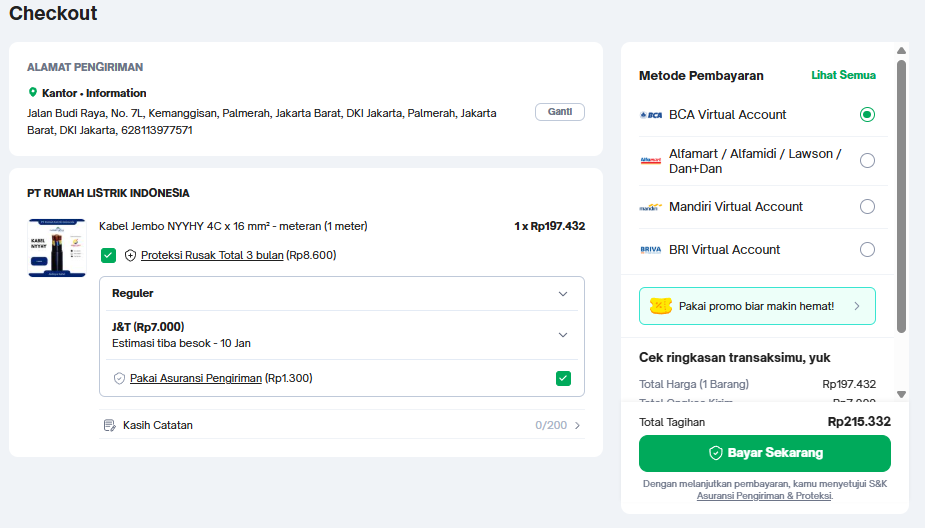The image size is (925, 528).
Task: Open promo list via the promo banner arrow
Action: 857,306
